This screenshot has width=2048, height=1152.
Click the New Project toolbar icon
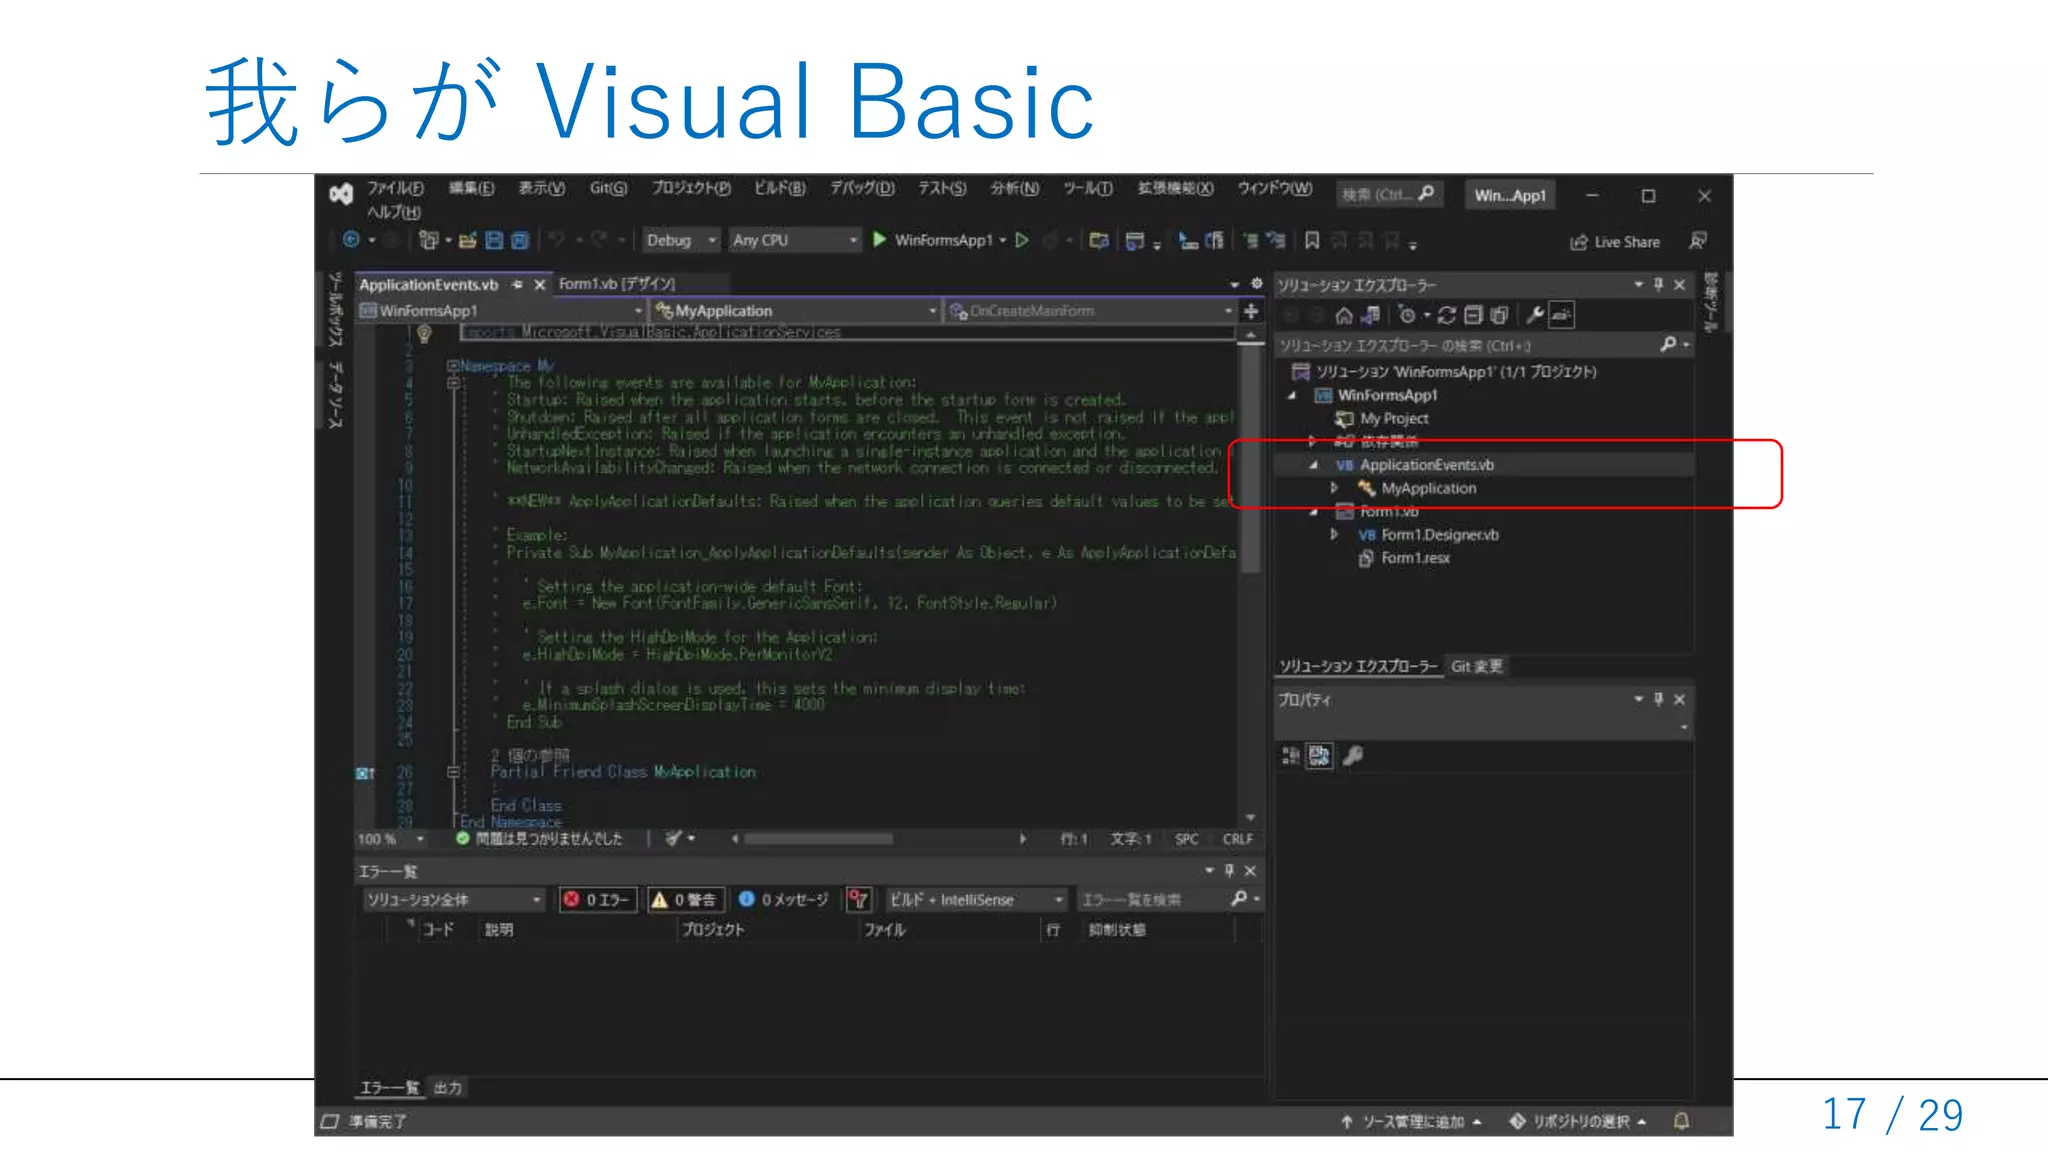(x=429, y=240)
